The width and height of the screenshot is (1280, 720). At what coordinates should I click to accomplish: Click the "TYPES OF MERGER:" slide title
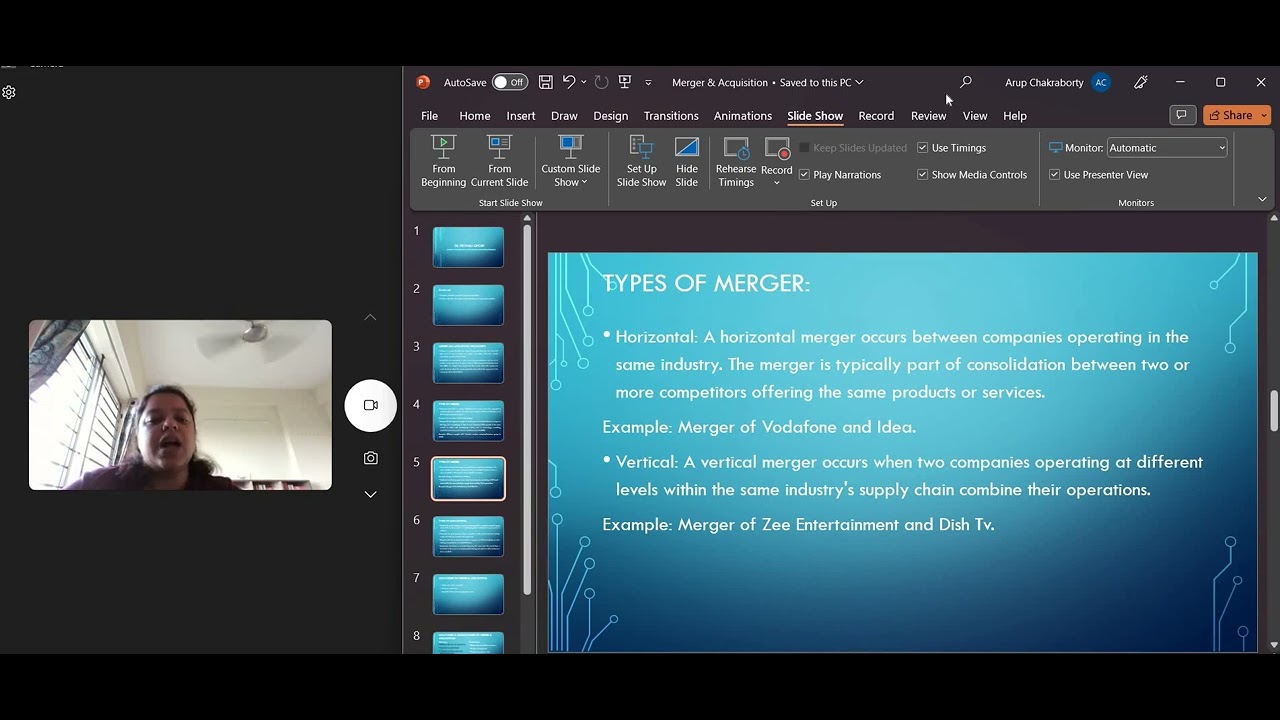706,284
